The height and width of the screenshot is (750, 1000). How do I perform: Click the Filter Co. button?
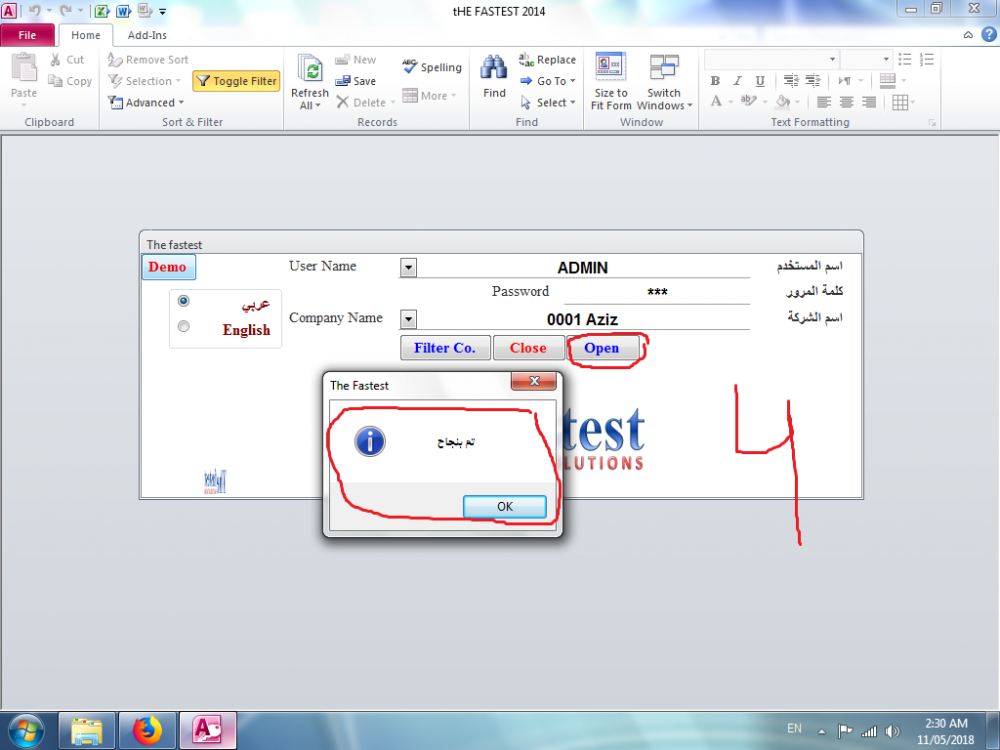pos(445,348)
